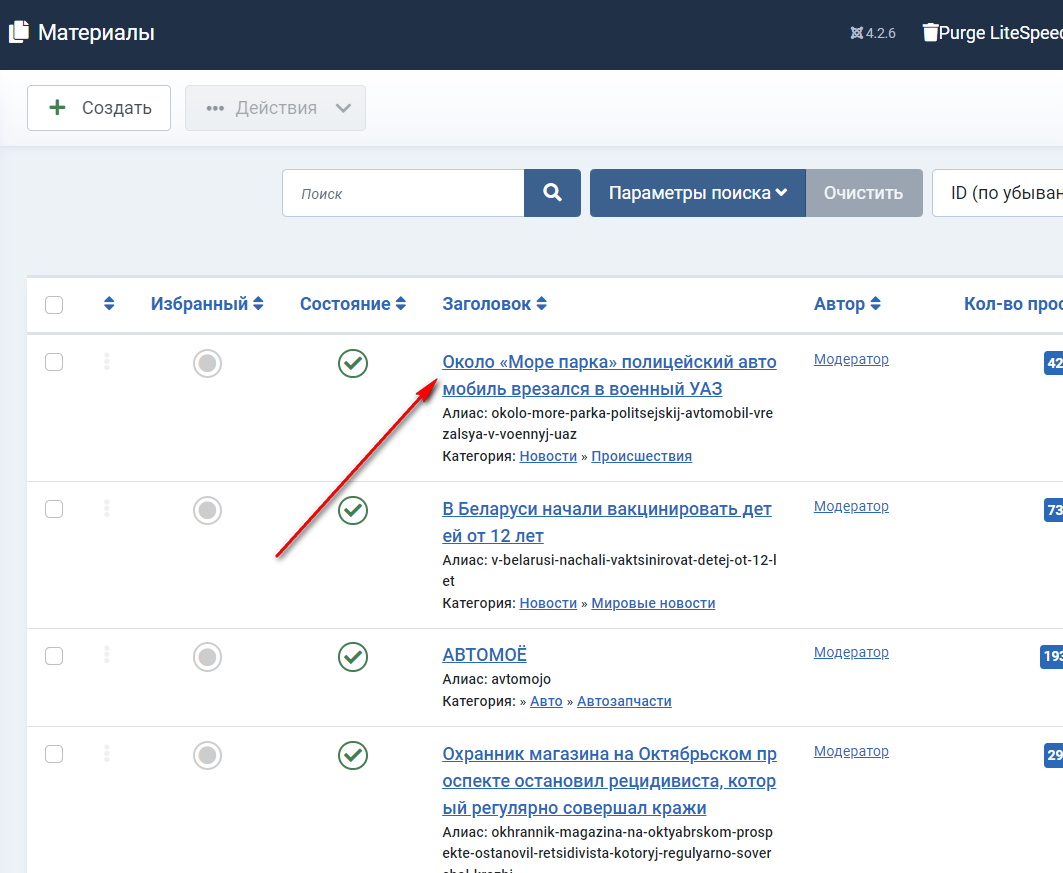The height and width of the screenshot is (873, 1063).
Task: Click the search magnifier icon button
Action: (x=552, y=193)
